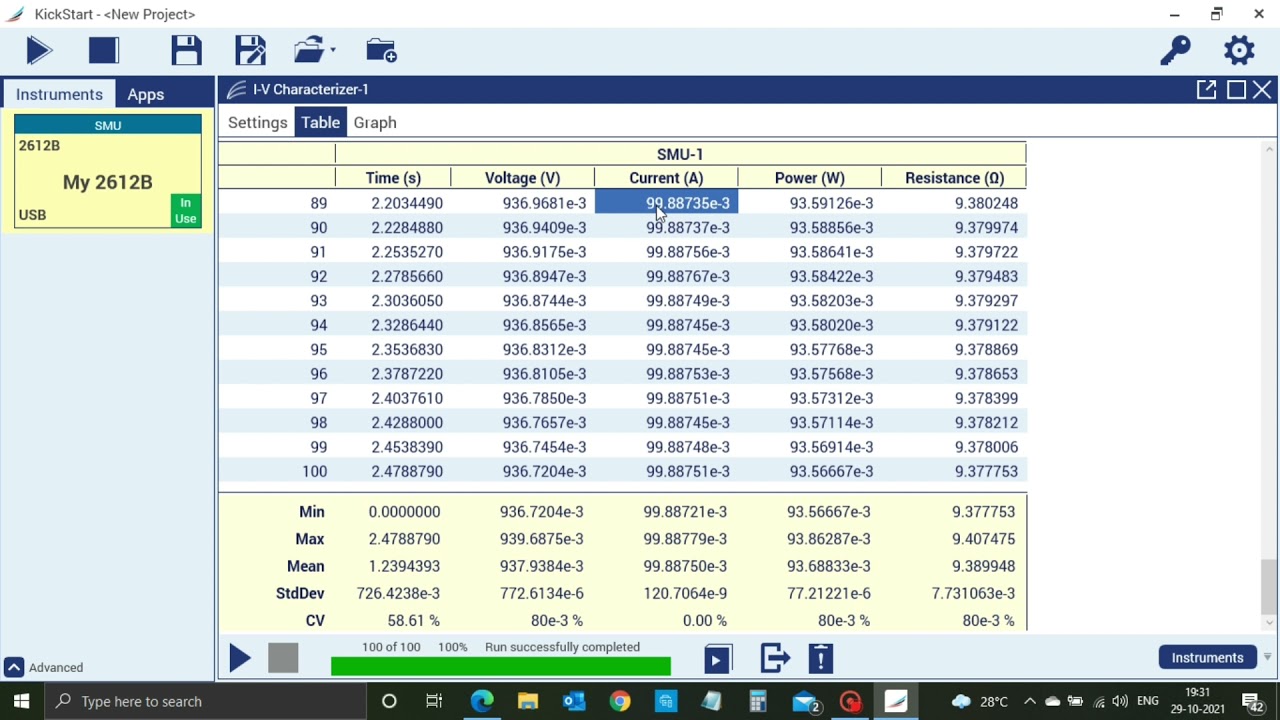The image size is (1280, 720).
Task: Export the data with the export arrow icon
Action: tap(775, 658)
